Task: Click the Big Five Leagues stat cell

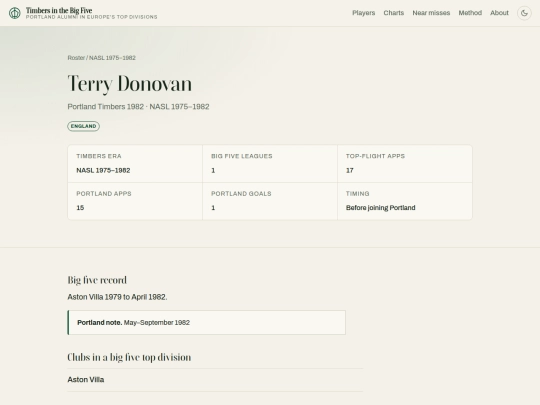Action: 270,164
